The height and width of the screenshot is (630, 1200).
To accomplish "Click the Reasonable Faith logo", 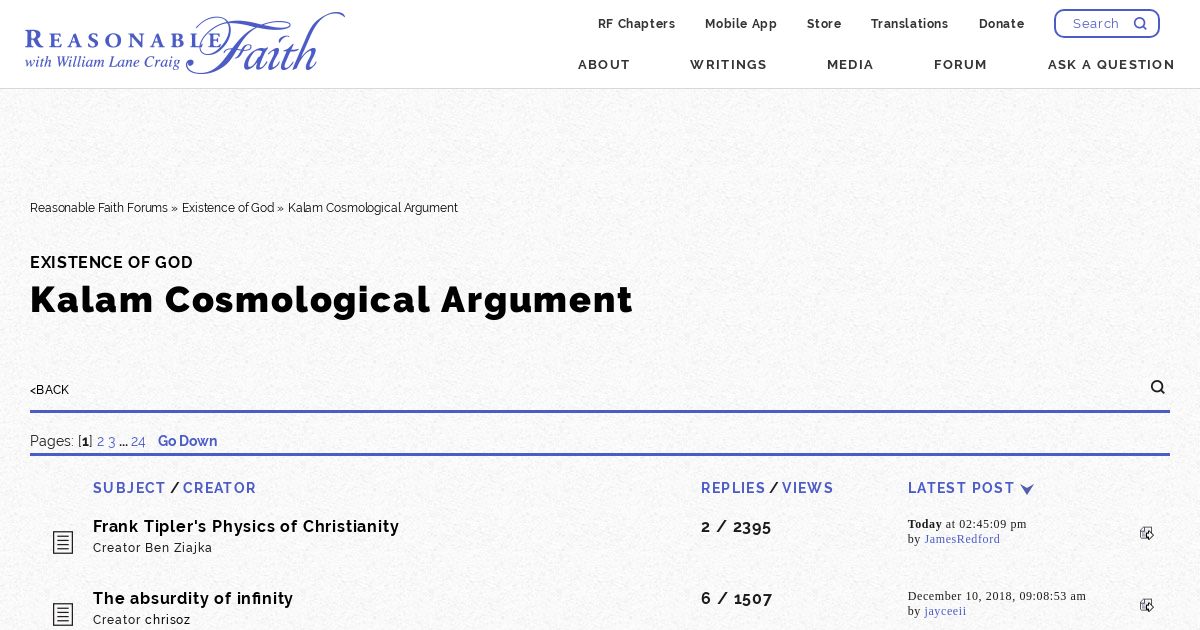I will (185, 44).
